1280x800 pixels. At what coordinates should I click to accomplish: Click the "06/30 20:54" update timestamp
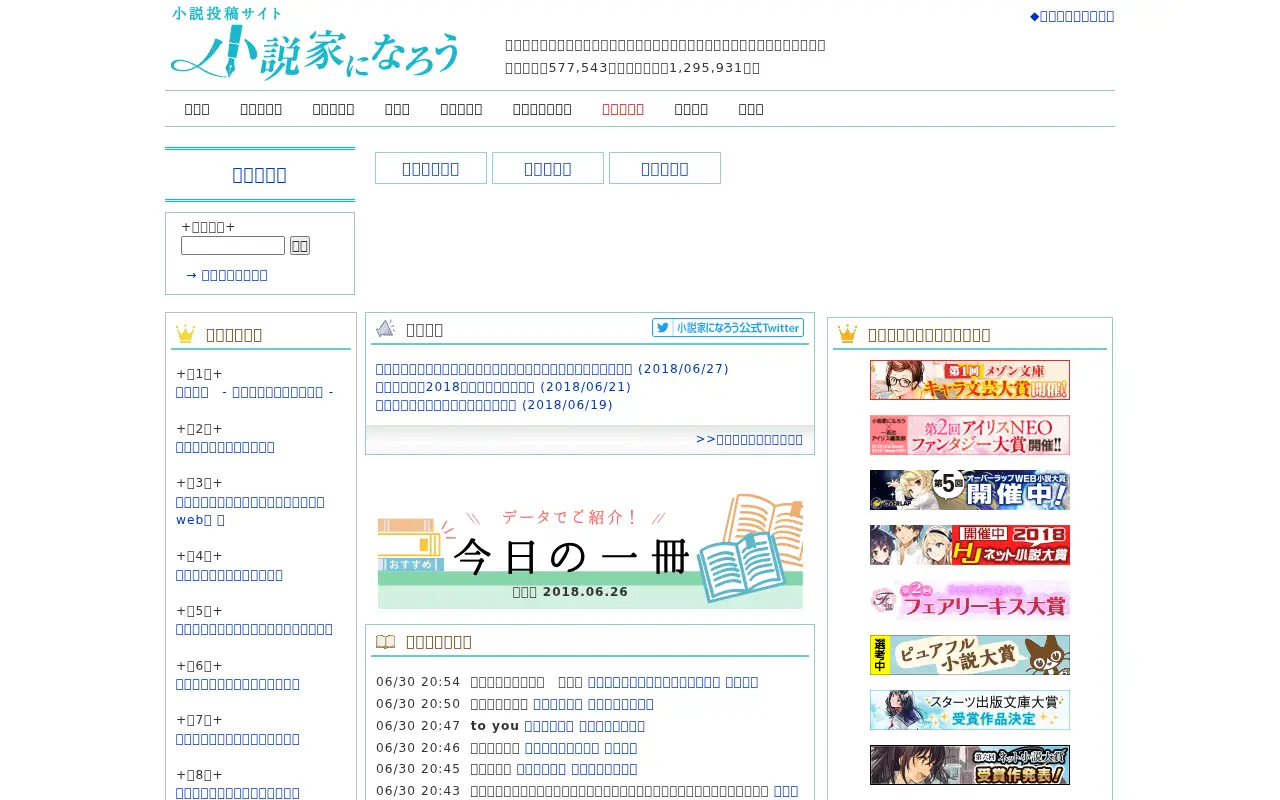[x=418, y=682]
